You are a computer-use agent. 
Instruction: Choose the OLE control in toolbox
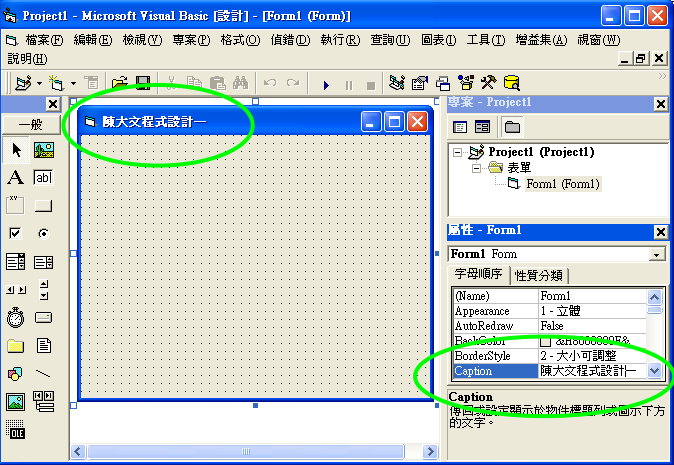(x=16, y=430)
